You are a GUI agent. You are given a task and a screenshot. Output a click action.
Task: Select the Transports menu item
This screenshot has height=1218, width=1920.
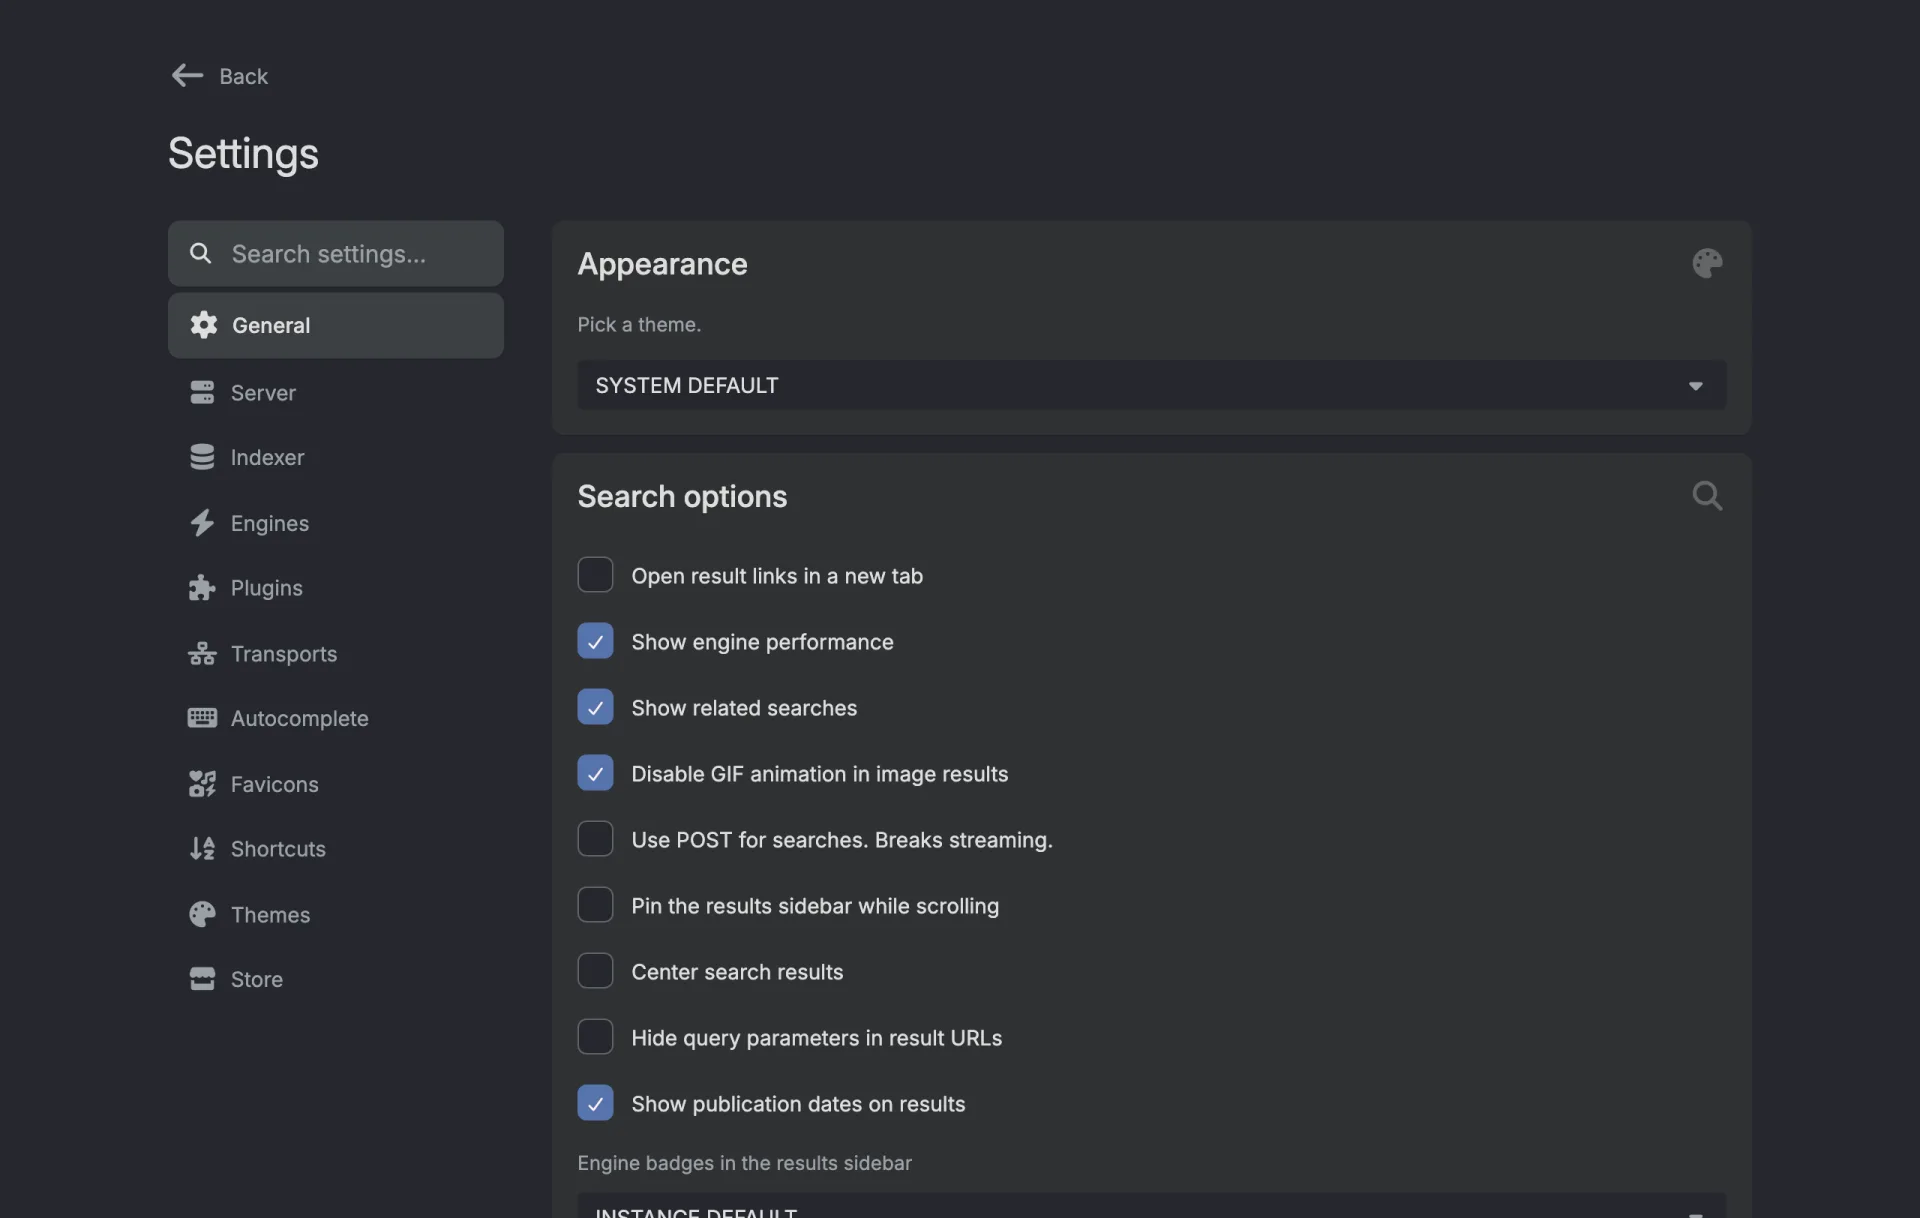coord(336,654)
